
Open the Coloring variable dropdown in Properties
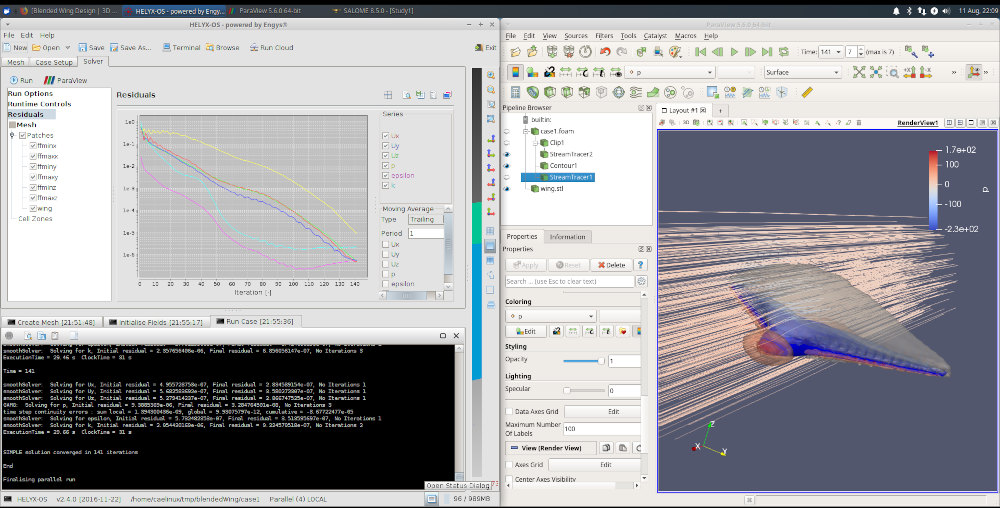tap(550, 315)
